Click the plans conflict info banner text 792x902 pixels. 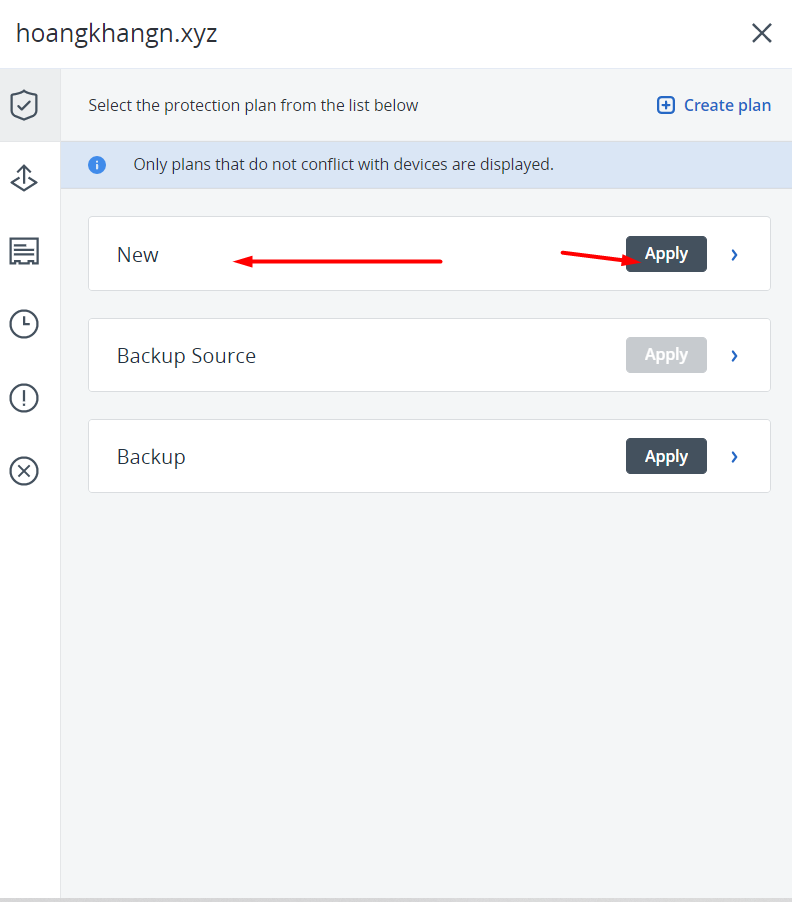click(343, 165)
